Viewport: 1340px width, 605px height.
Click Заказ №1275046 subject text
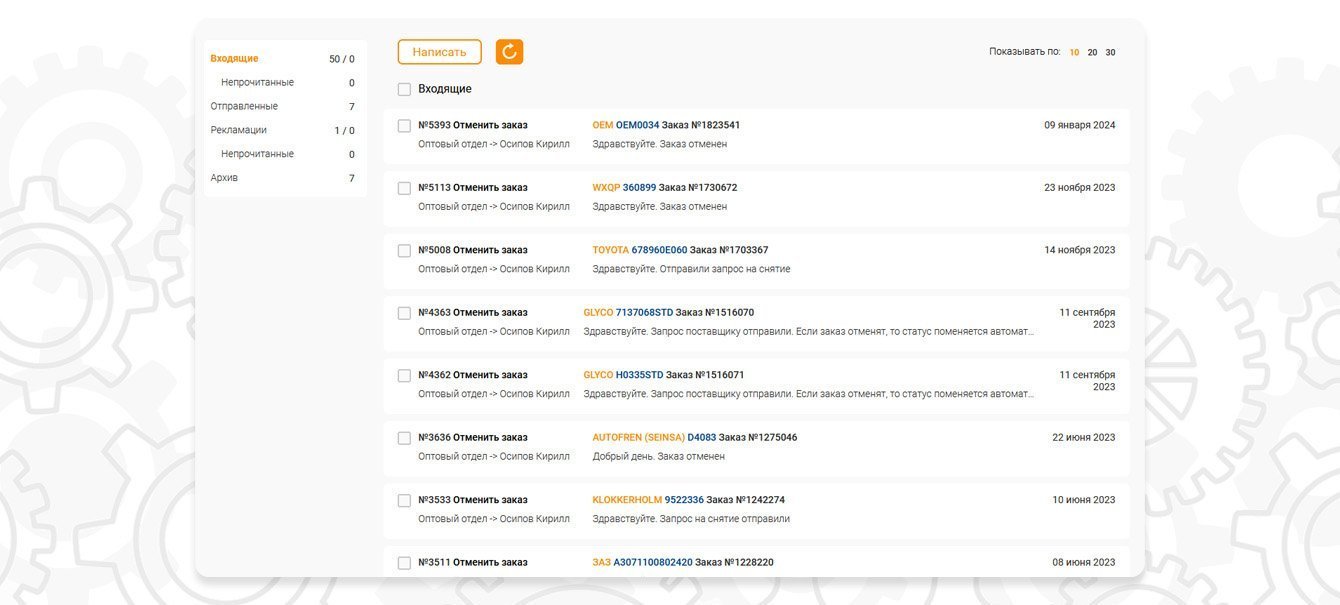pyautogui.click(x=758, y=438)
